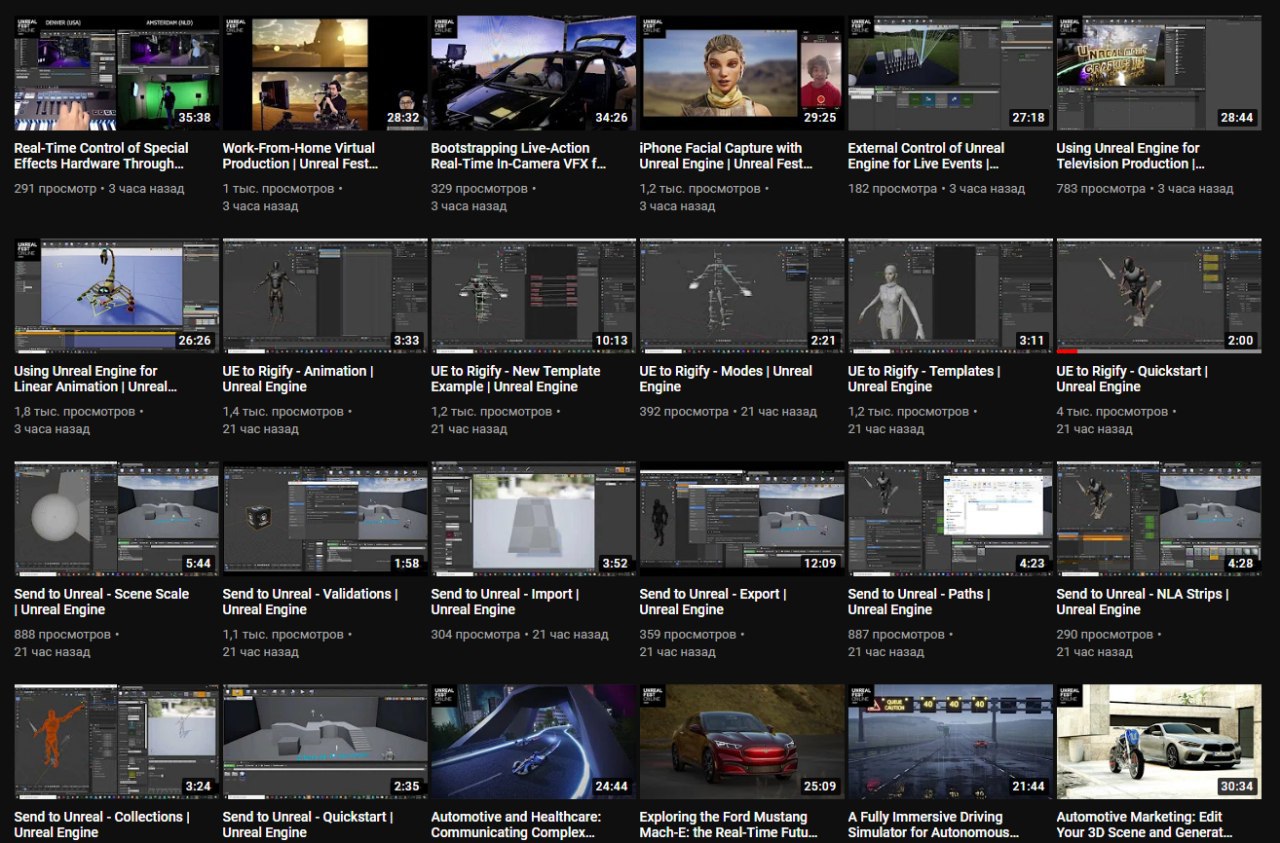Open the Television Production video thumbnail
Screen dimensions: 1280x843
coord(1159,73)
